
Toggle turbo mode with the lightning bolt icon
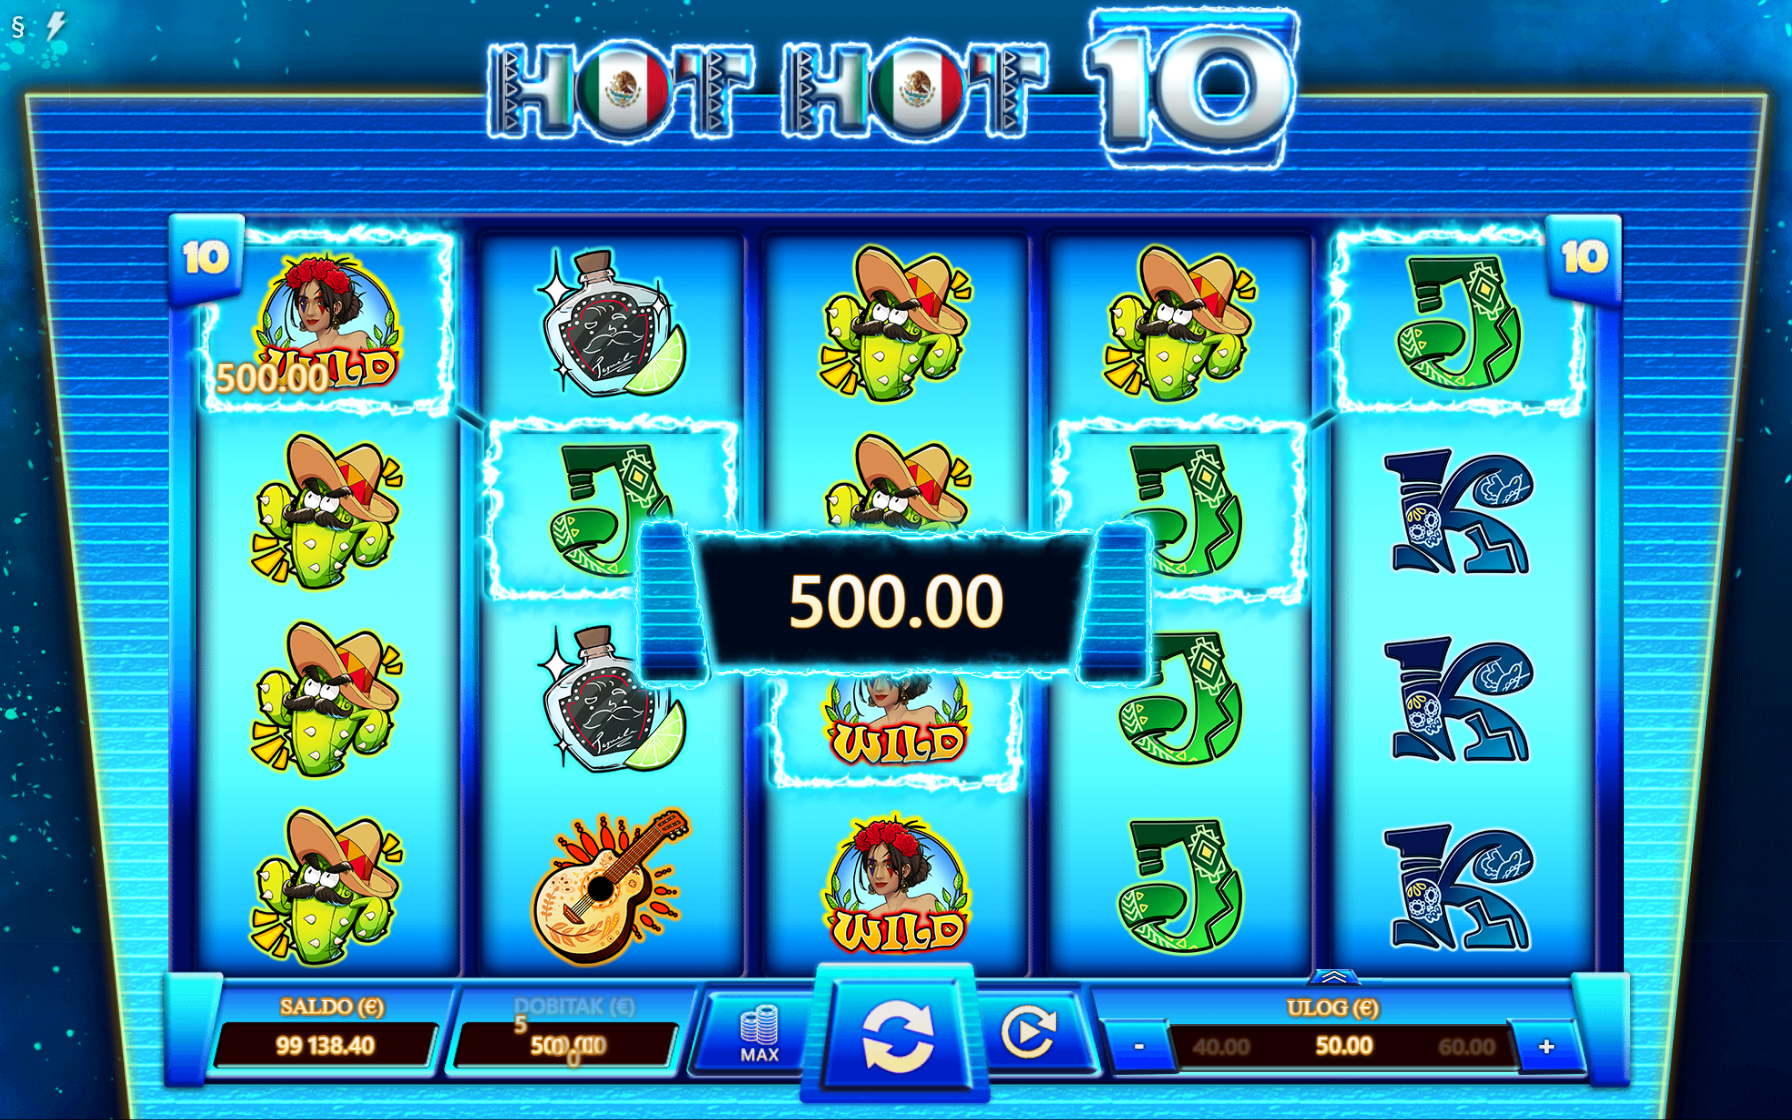[56, 25]
